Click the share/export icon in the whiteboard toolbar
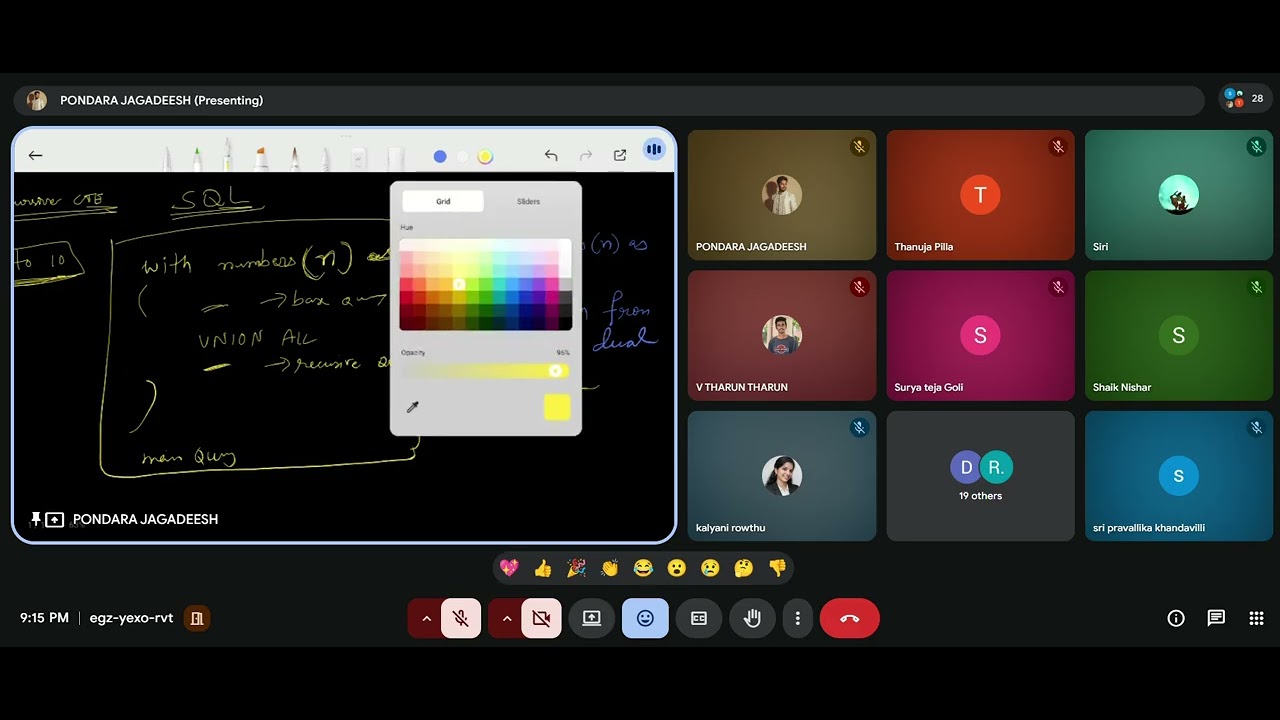 click(620, 155)
